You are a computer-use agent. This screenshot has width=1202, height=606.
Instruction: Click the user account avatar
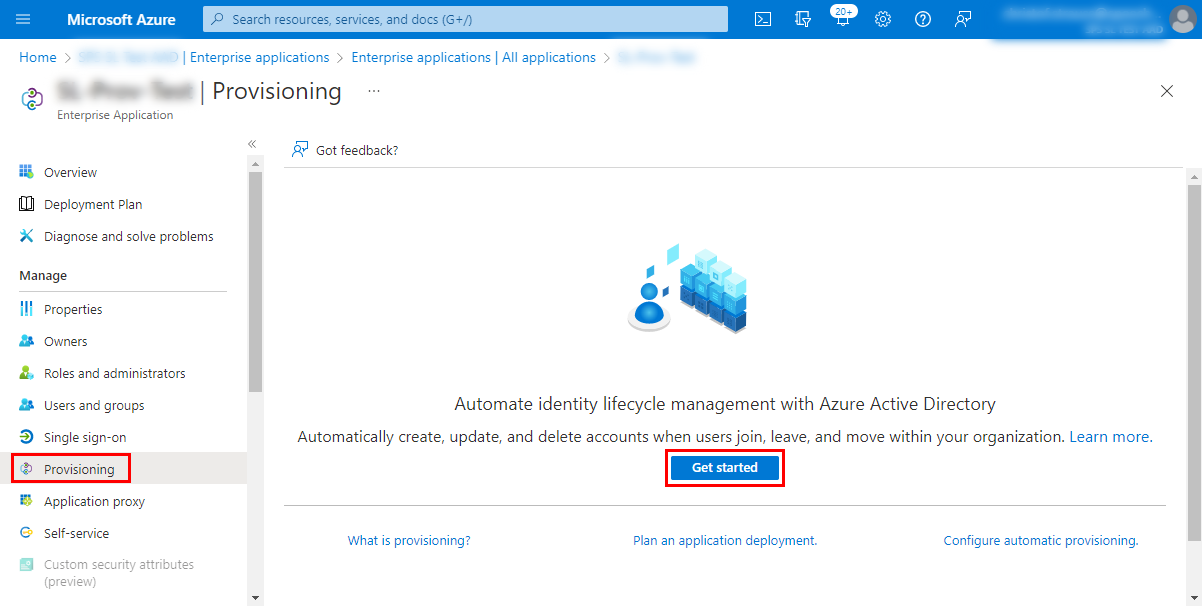(1182, 19)
